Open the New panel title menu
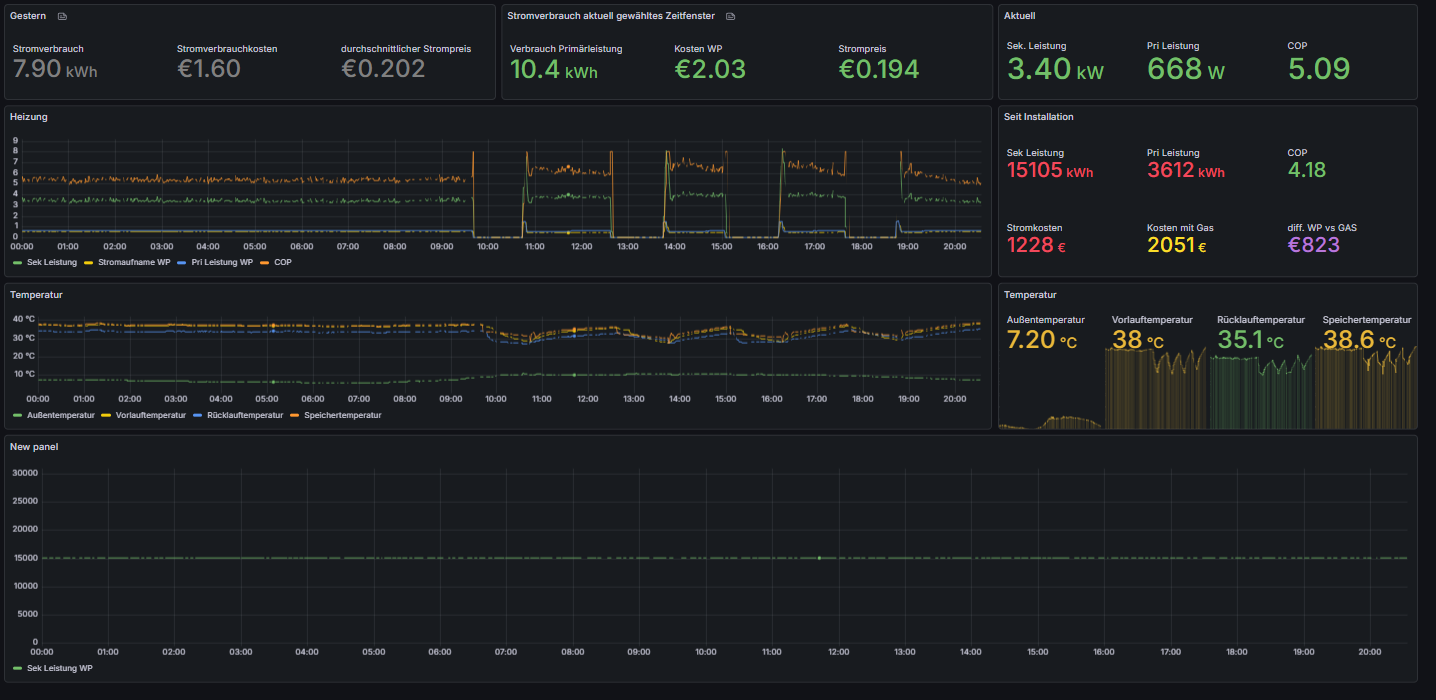This screenshot has height=700, width=1436. coord(34,446)
